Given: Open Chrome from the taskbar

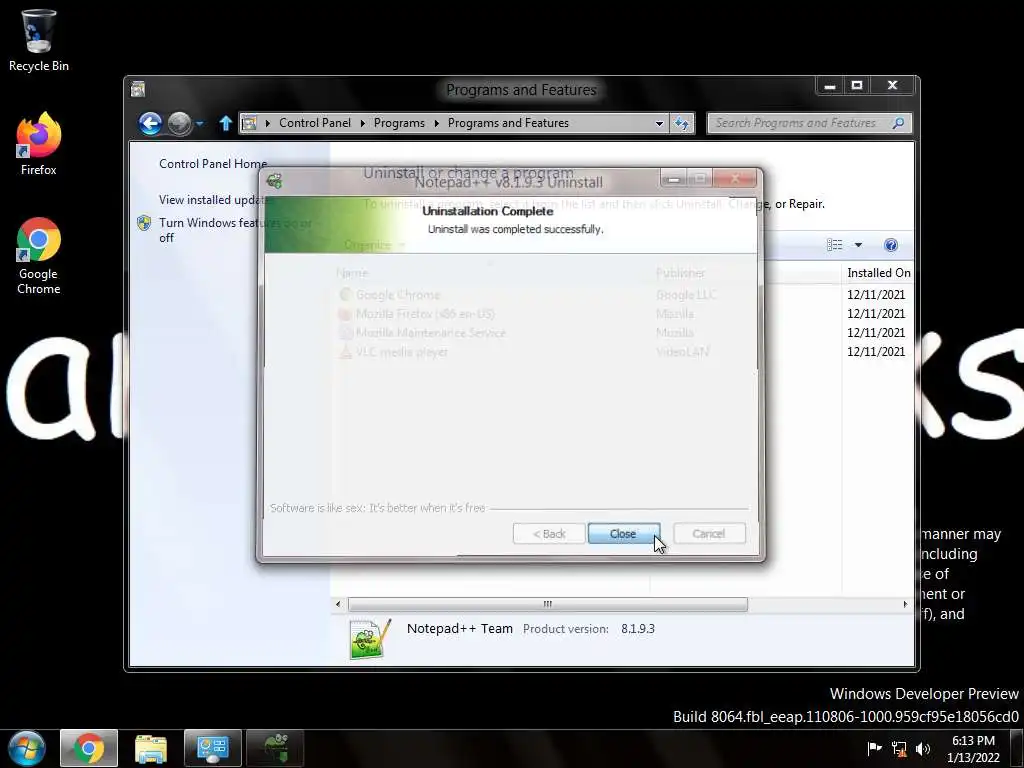Looking at the screenshot, I should point(89,748).
